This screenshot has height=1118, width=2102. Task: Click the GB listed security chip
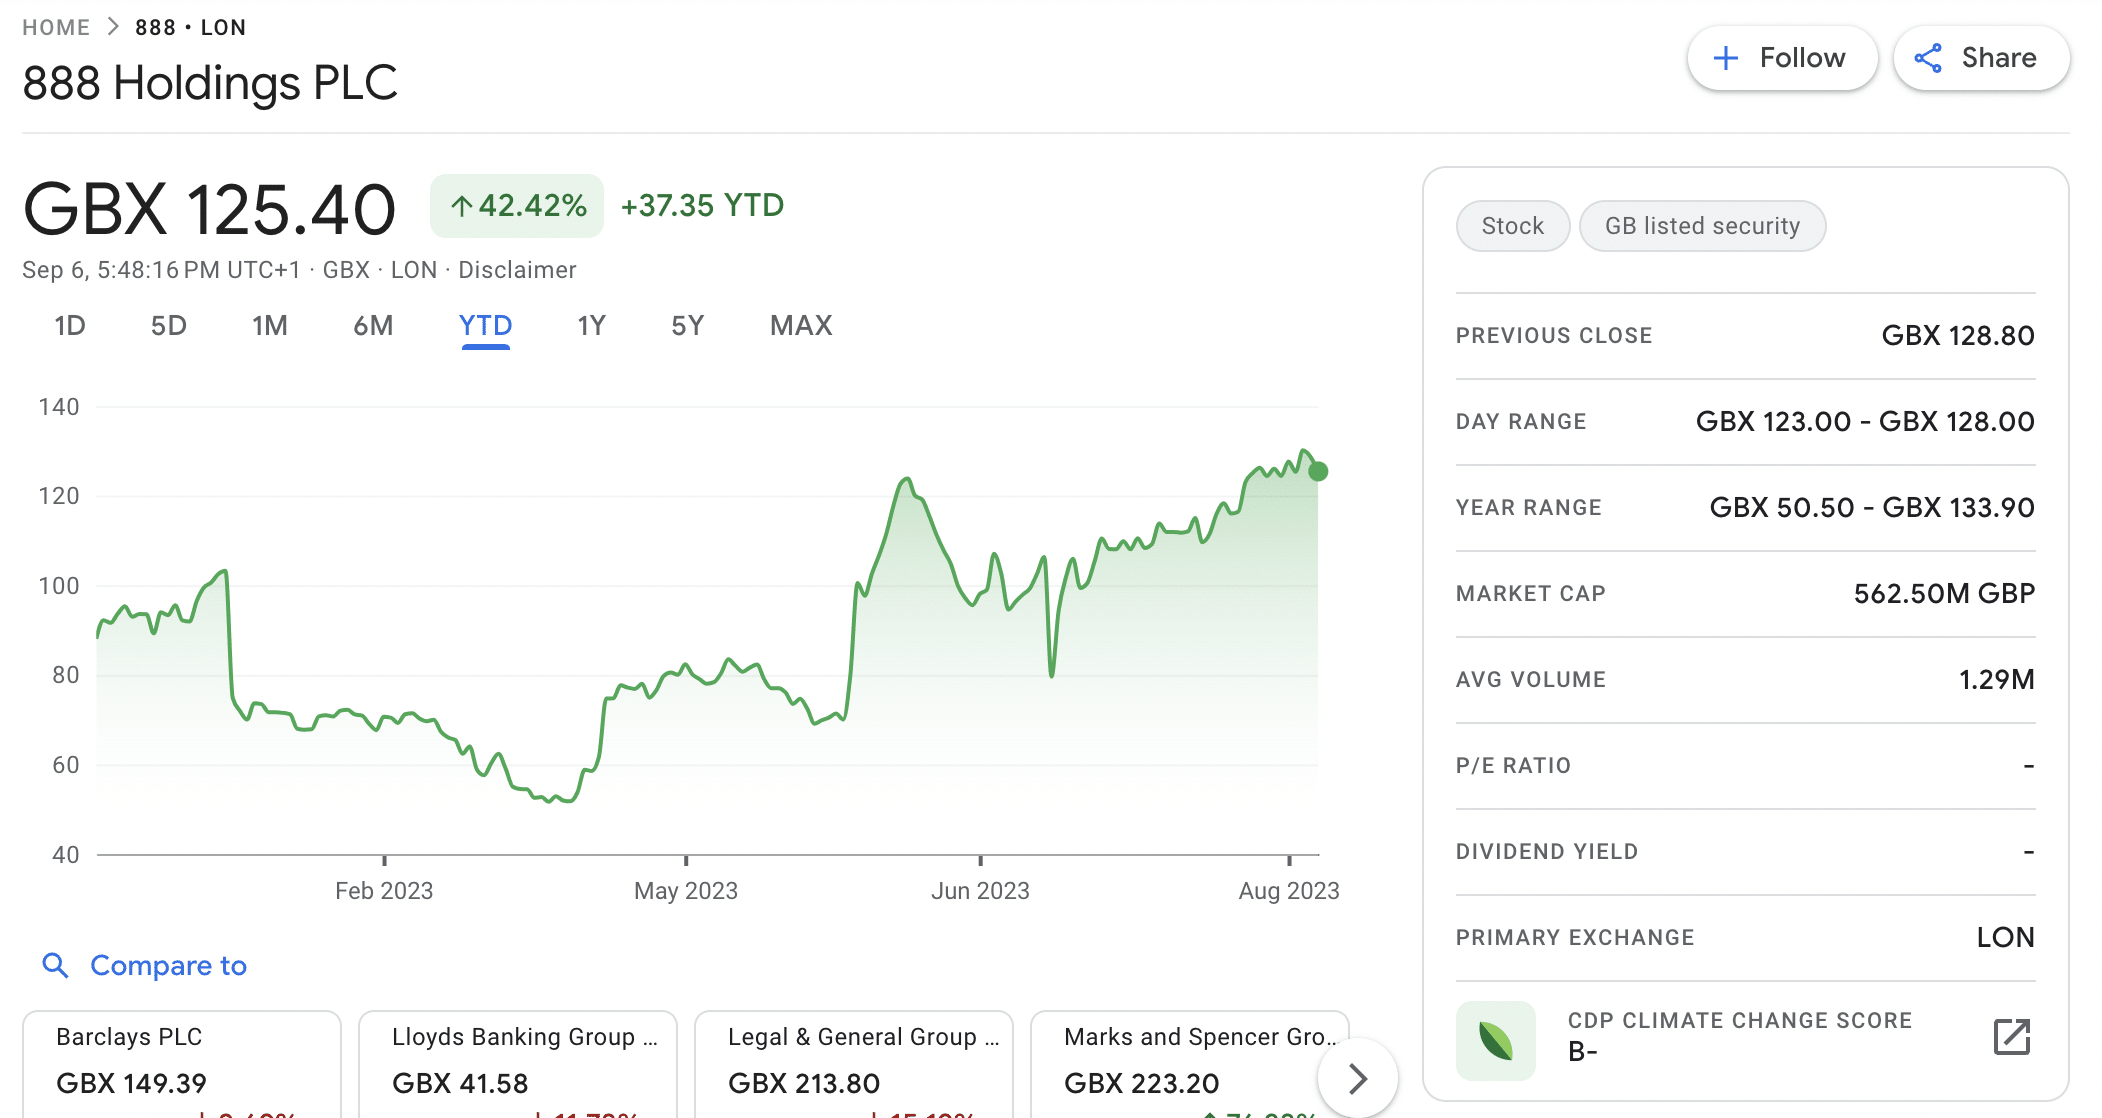coord(1702,226)
